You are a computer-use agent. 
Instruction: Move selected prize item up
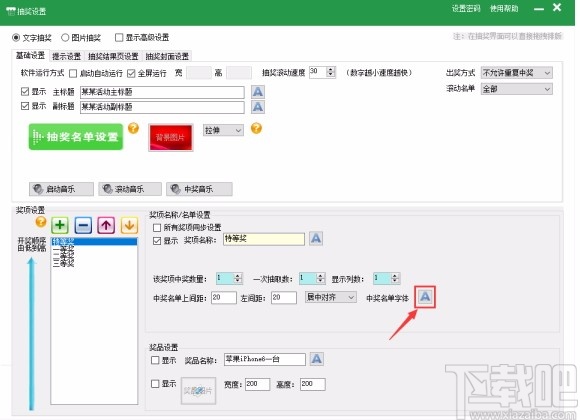pos(106,225)
